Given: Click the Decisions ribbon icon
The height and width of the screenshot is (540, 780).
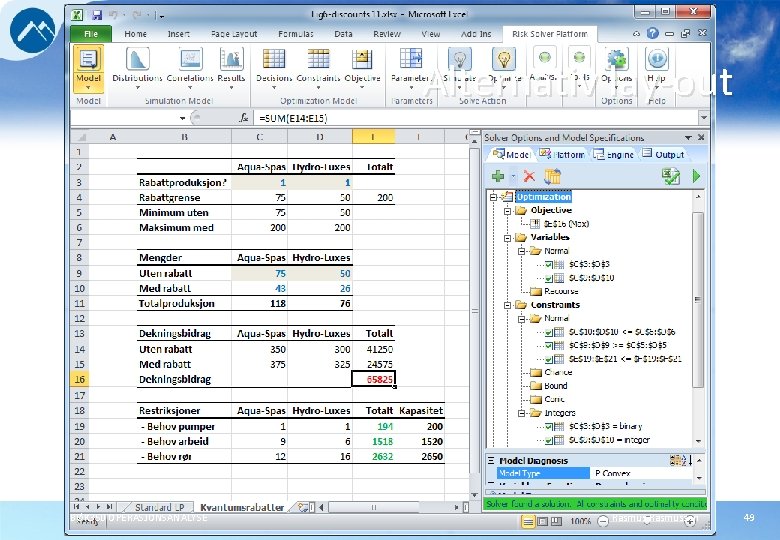Looking at the screenshot, I should pos(274,59).
